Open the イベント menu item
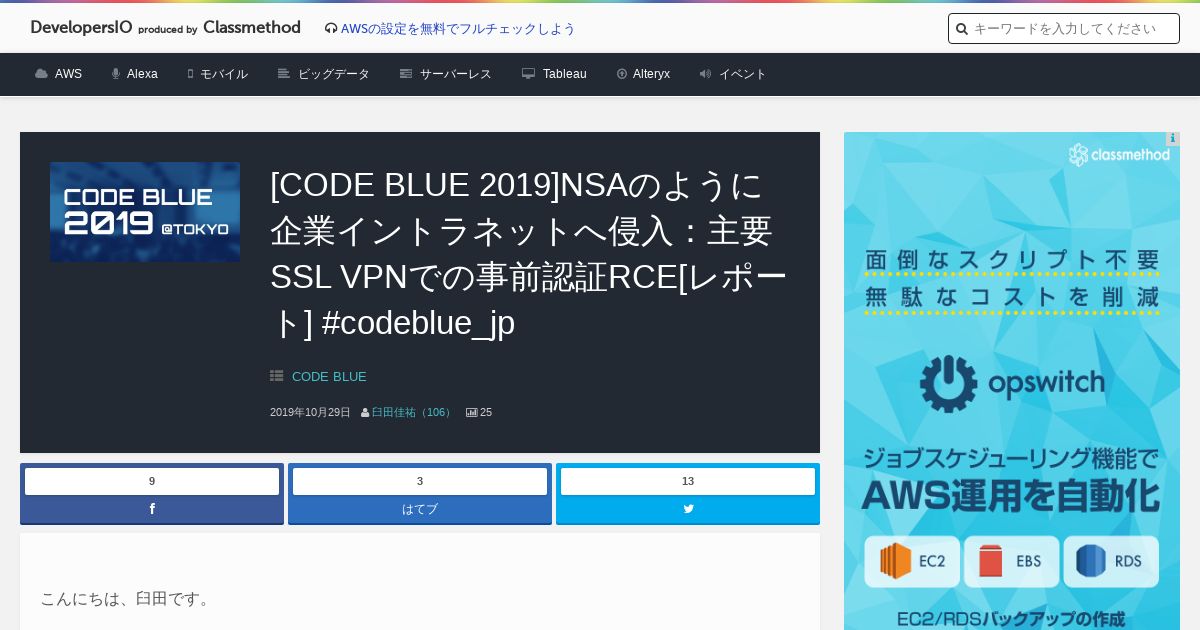 (x=742, y=74)
